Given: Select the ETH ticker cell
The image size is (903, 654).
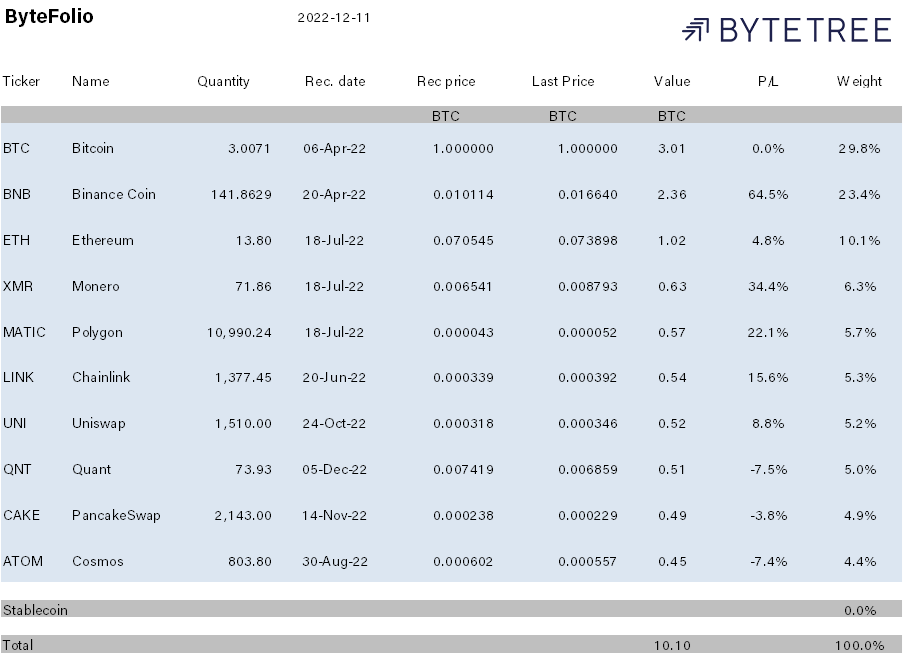Looking at the screenshot, I should [x=16, y=240].
